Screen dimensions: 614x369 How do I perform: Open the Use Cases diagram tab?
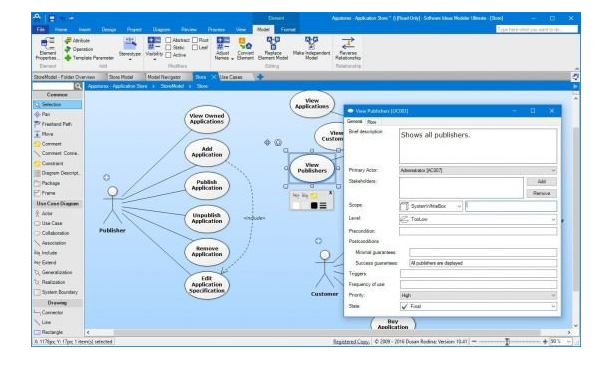click(231, 77)
